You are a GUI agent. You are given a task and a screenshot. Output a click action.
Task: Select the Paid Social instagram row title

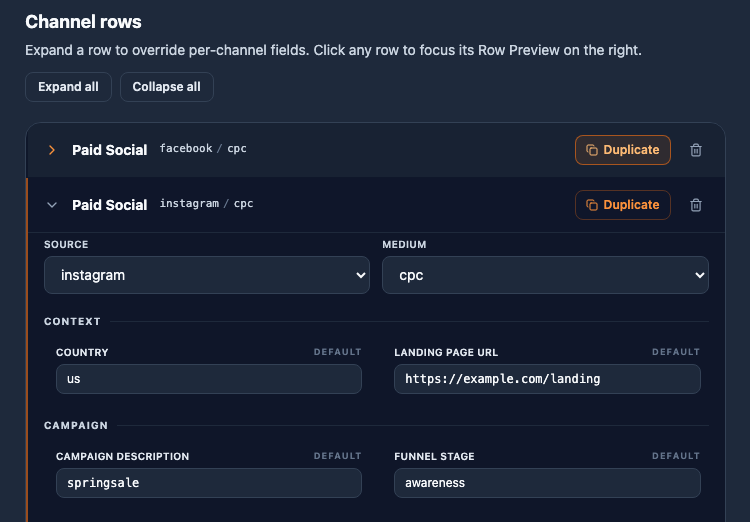tap(110, 205)
